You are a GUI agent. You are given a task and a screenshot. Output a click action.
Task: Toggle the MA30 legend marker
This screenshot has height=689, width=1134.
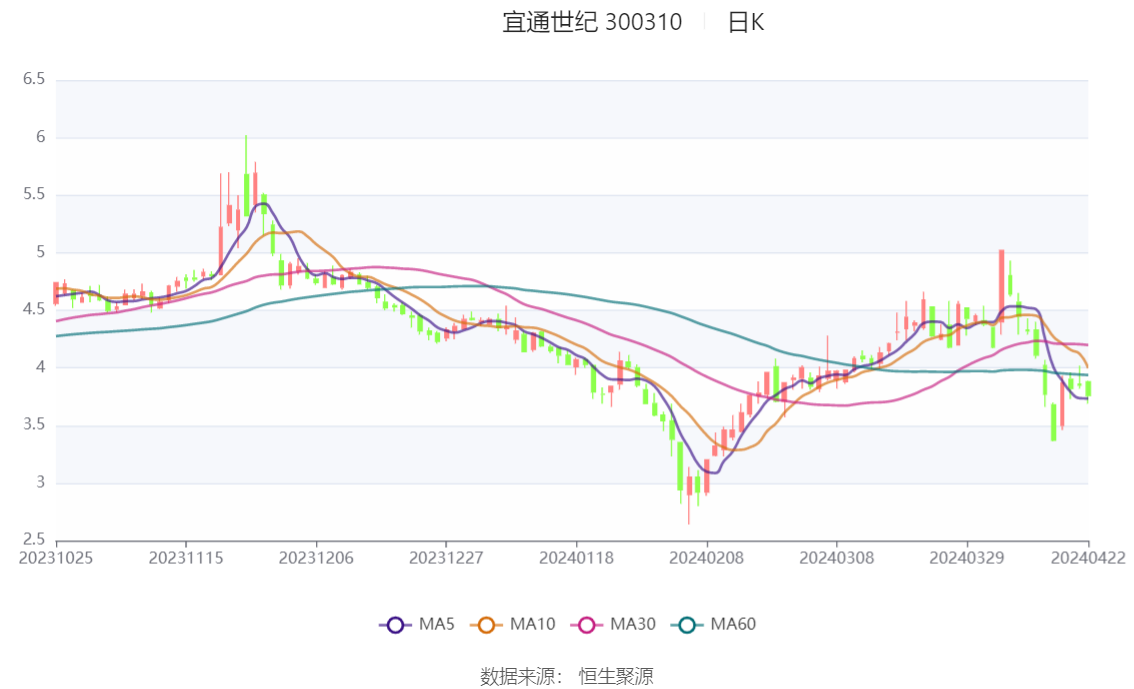coord(587,625)
